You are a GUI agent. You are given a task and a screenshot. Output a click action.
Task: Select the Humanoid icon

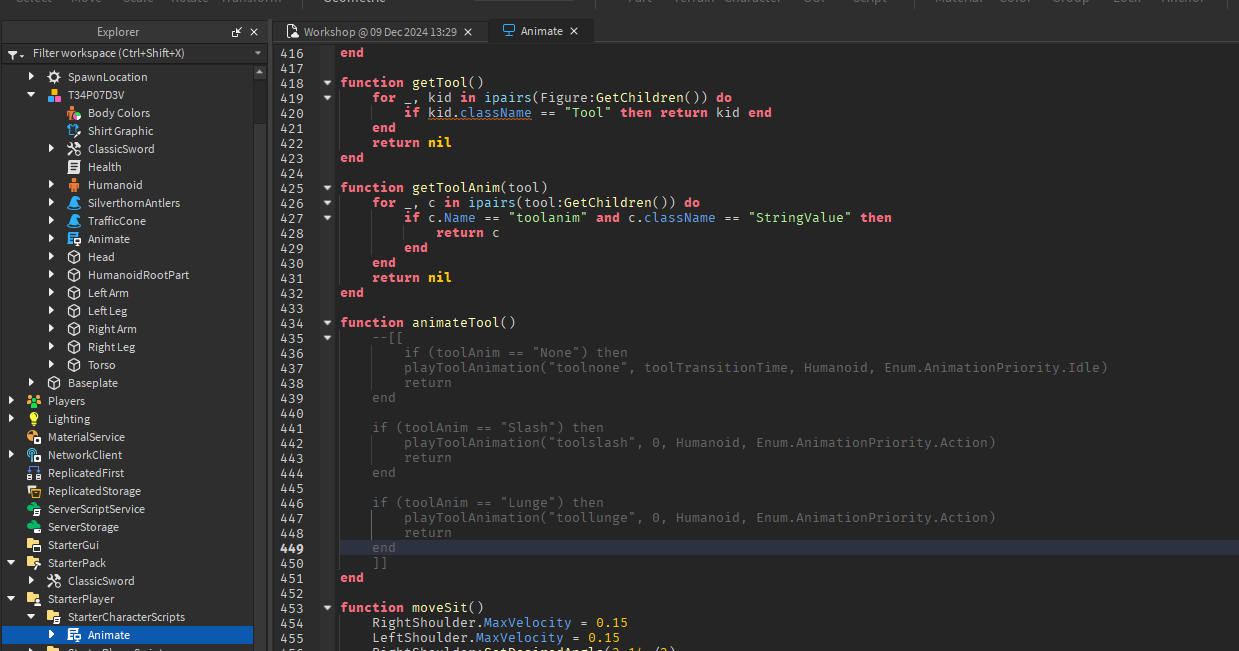pos(74,184)
